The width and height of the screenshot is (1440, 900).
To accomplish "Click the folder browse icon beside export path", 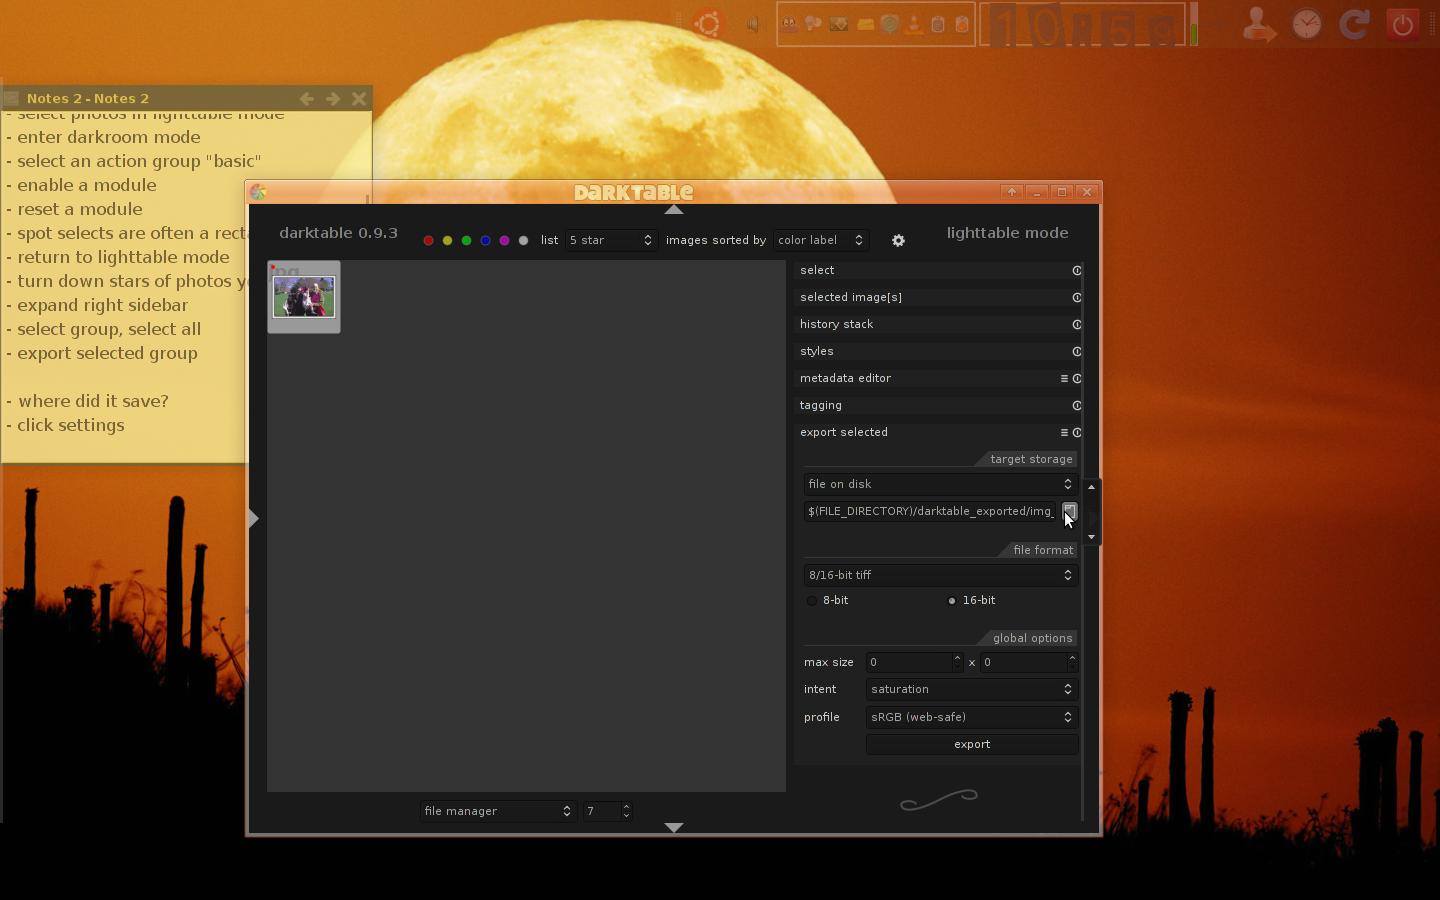I will click(1069, 511).
